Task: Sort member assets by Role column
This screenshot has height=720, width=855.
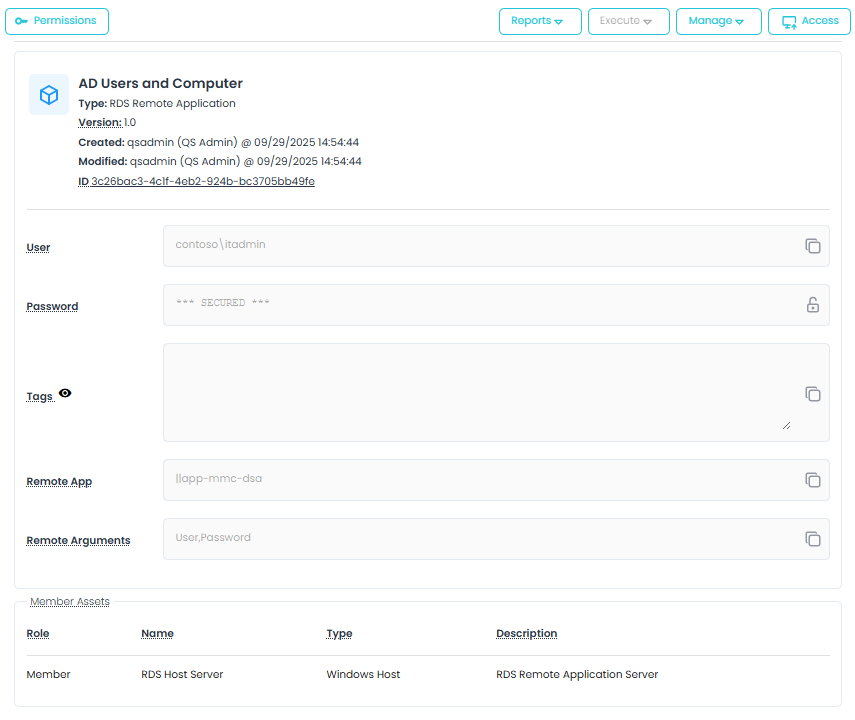Action: (38, 634)
